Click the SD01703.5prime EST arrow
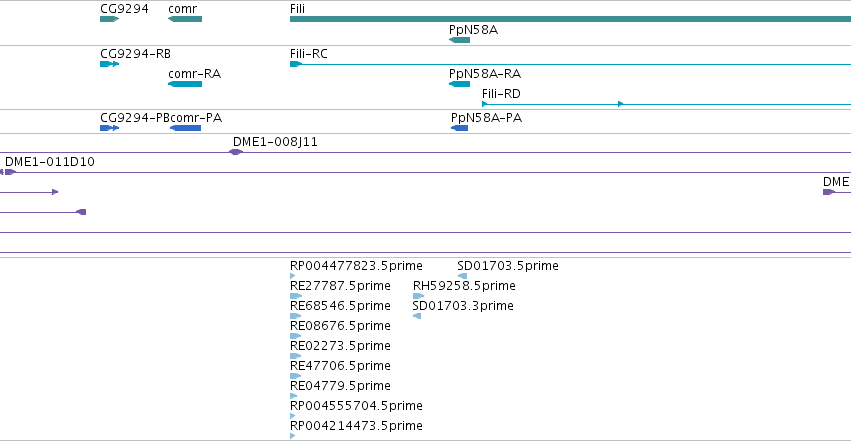The width and height of the screenshot is (851, 441). pyautogui.click(x=462, y=276)
